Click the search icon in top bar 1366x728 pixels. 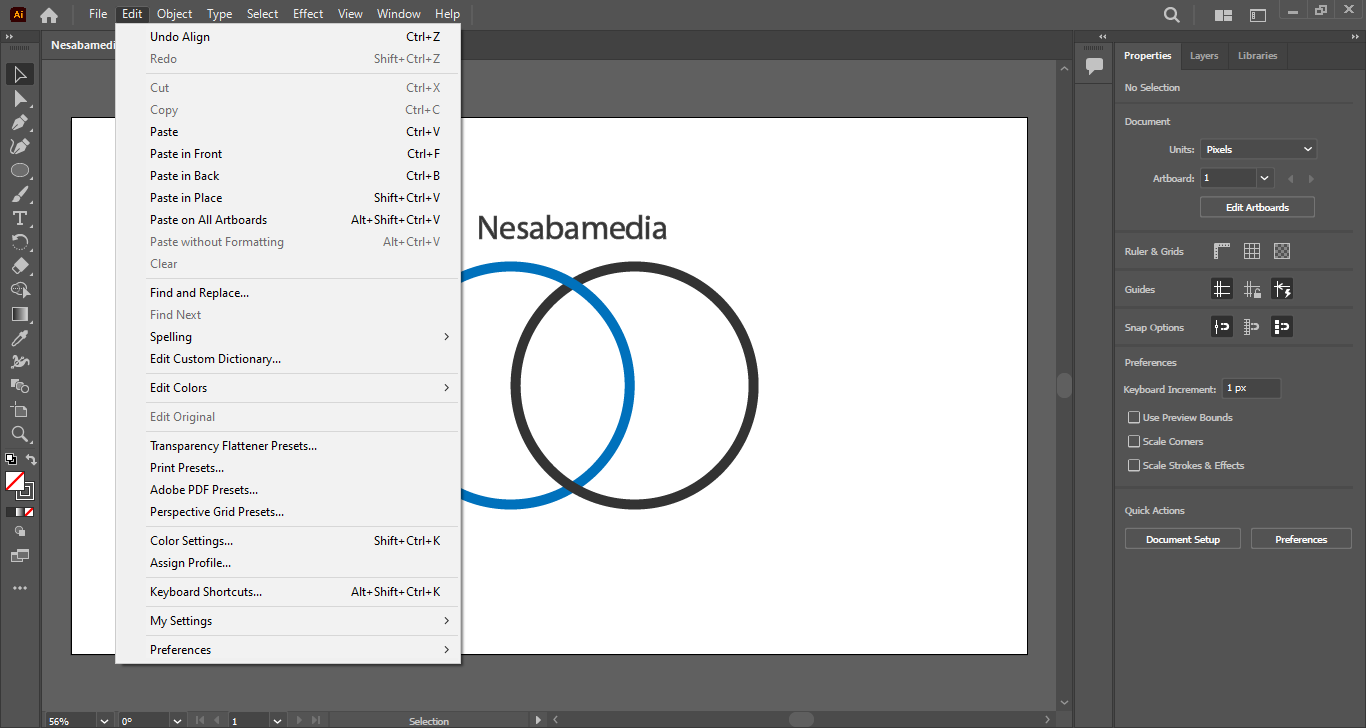pos(1171,14)
